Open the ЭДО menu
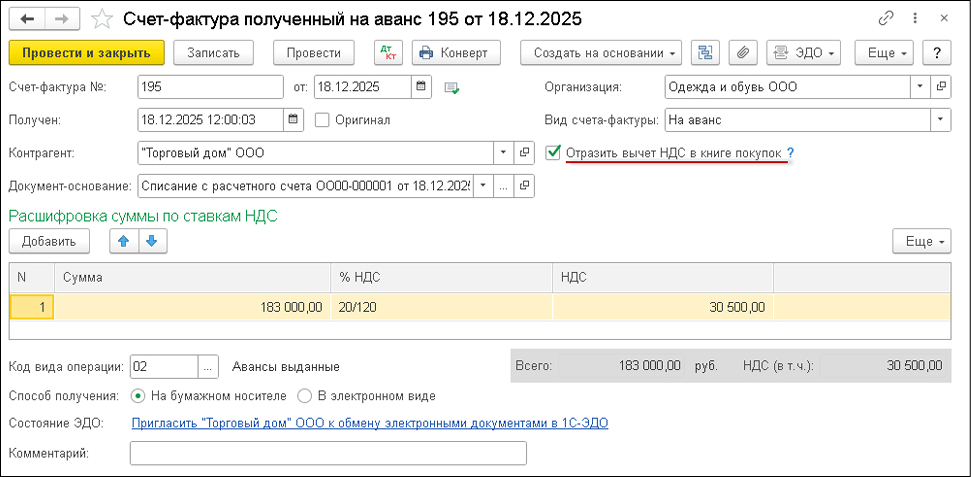This screenshot has width=971, height=477. tap(803, 53)
